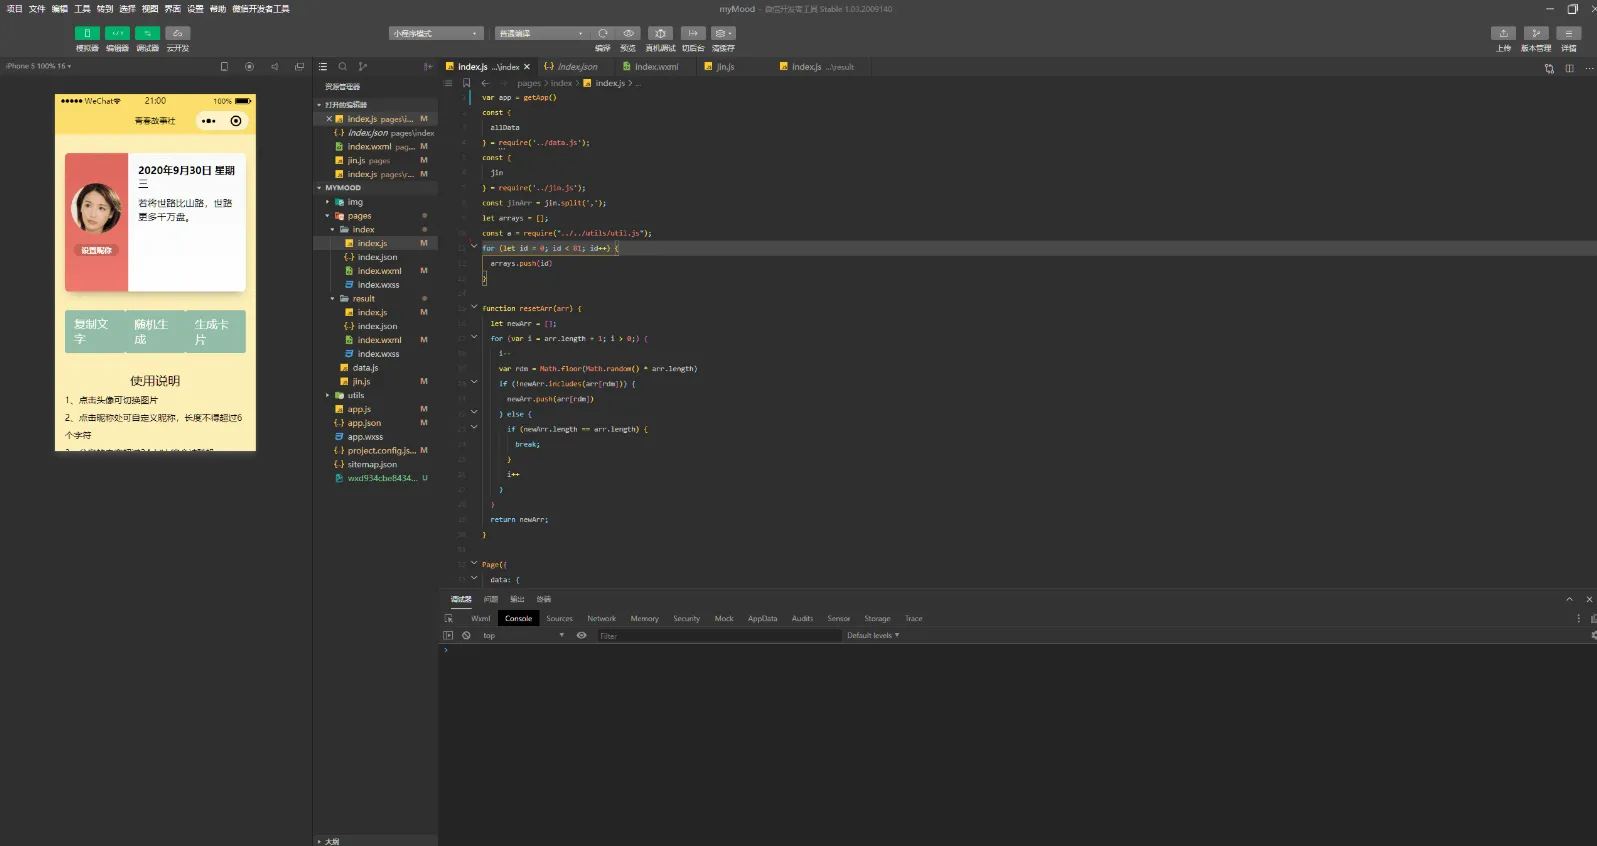Click the search icon in the explorer sidebar
This screenshot has width=1597, height=846.
(342, 67)
